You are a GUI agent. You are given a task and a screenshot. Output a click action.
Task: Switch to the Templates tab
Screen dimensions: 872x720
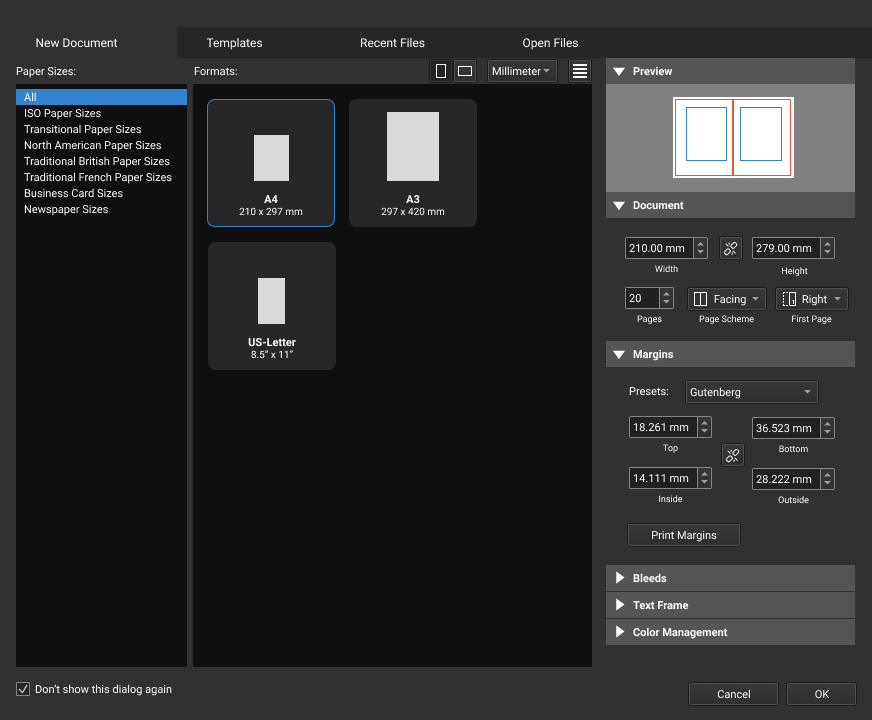[x=234, y=43]
